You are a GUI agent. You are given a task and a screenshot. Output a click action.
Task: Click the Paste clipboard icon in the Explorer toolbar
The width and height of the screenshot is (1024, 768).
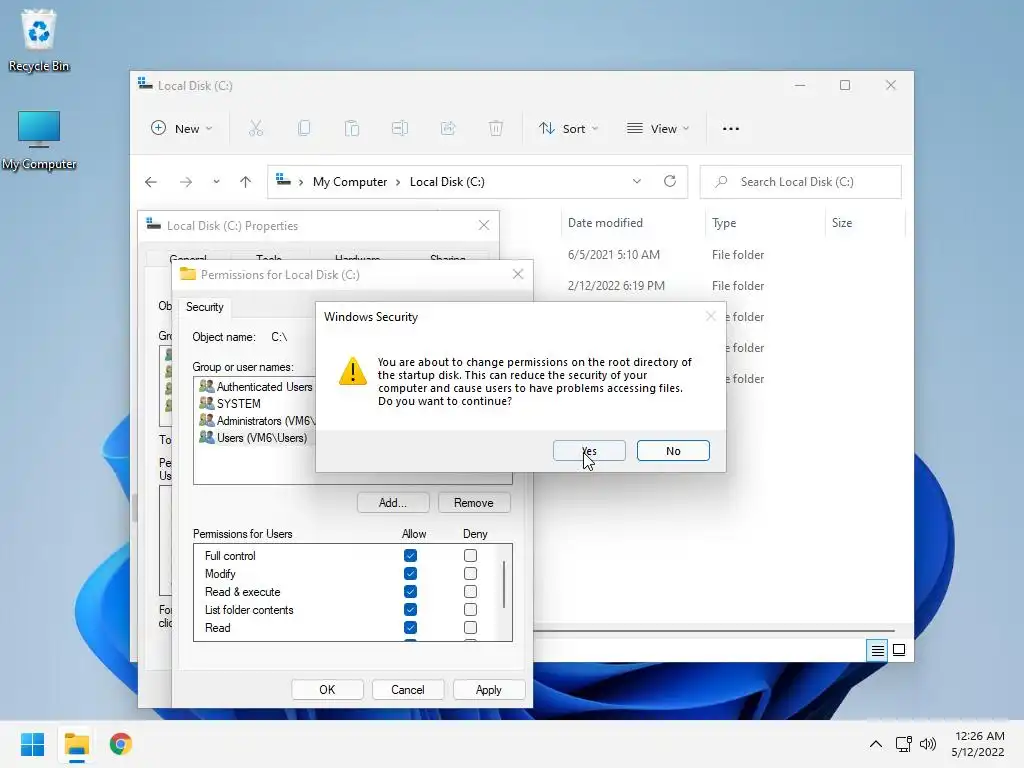(x=351, y=129)
